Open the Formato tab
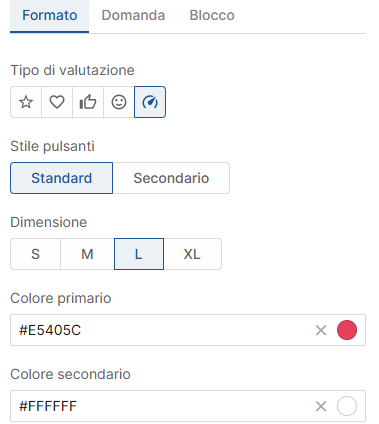Viewport: 379px width, 424px height. coord(50,16)
